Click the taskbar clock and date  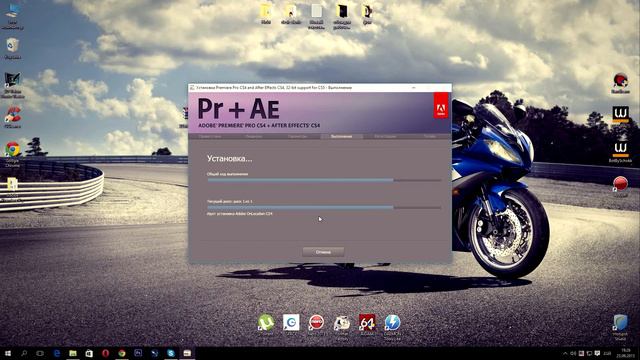(625, 353)
